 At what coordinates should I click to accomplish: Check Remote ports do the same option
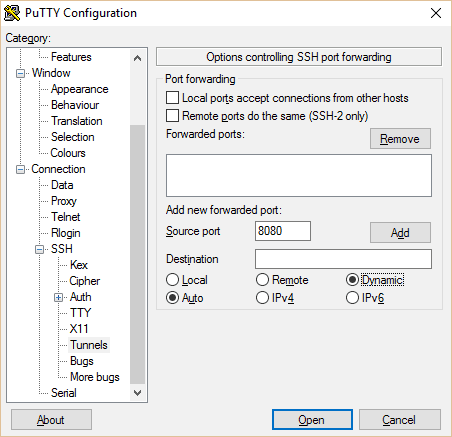point(172,116)
